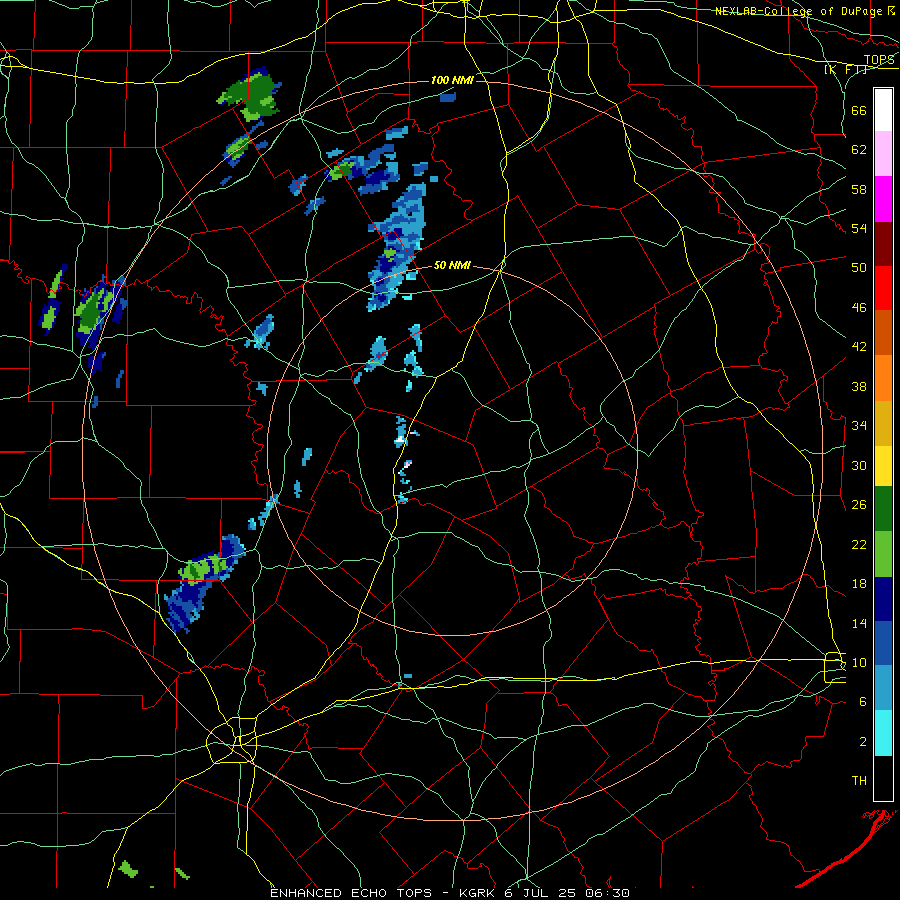
Task: Click the navy blue swatch near 14 kft
Action: pos(883,599)
